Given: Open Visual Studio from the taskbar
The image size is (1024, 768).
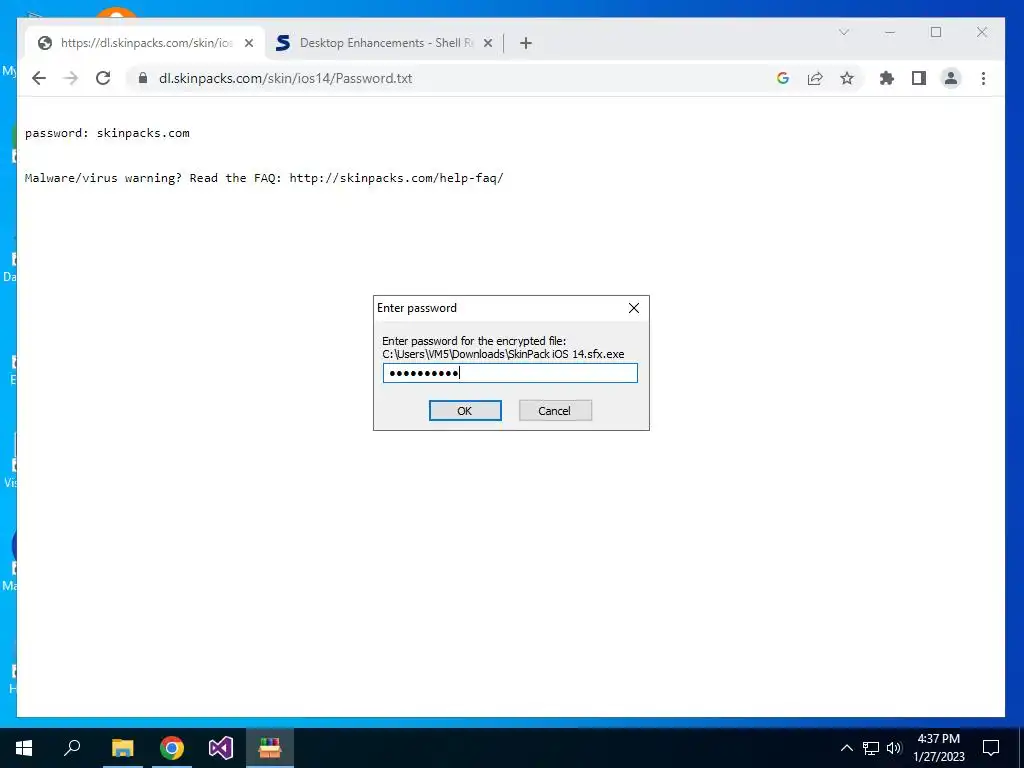Looking at the screenshot, I should point(221,748).
